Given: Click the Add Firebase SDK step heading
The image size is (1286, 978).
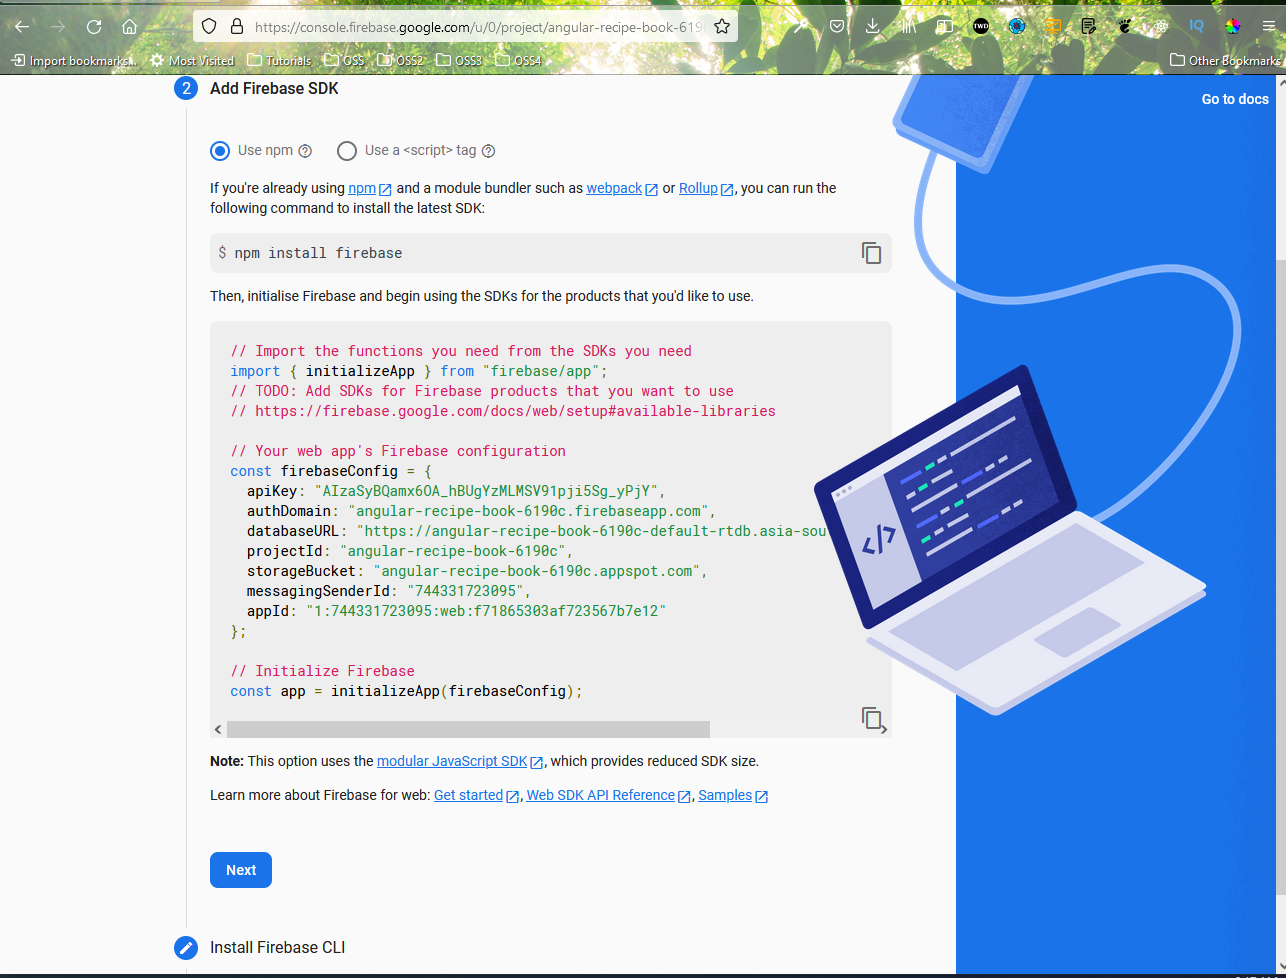Looking at the screenshot, I should [274, 88].
